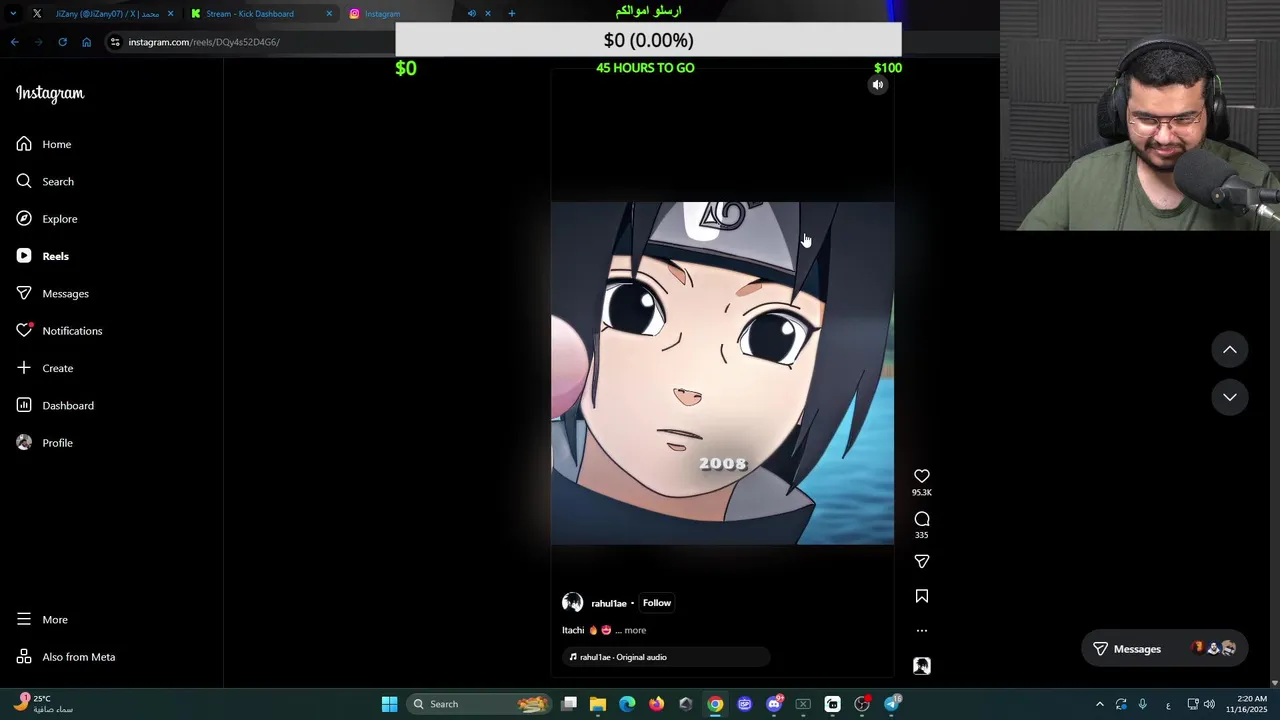Open Windows Start menu
The image size is (1280, 720).
[390, 704]
